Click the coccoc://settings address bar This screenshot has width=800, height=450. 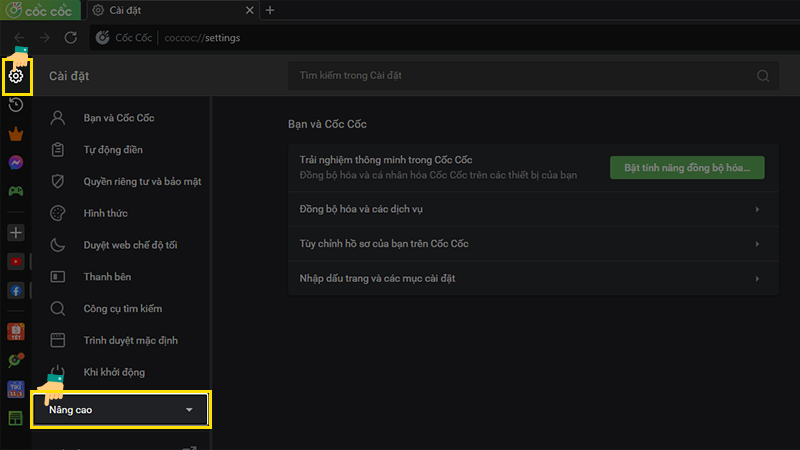pyautogui.click(x=444, y=38)
